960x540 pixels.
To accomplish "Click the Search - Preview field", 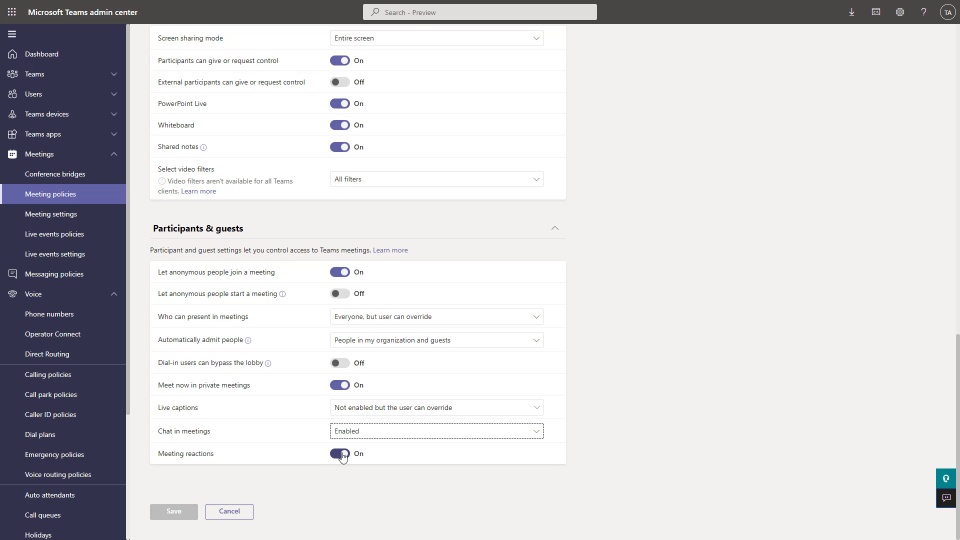I will [480, 12].
